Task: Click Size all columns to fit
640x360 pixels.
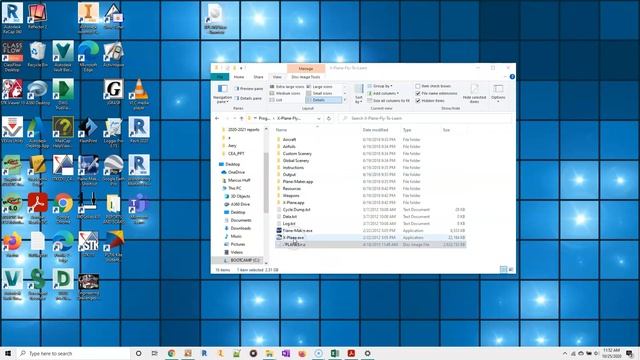Action: pyautogui.click(x=388, y=100)
